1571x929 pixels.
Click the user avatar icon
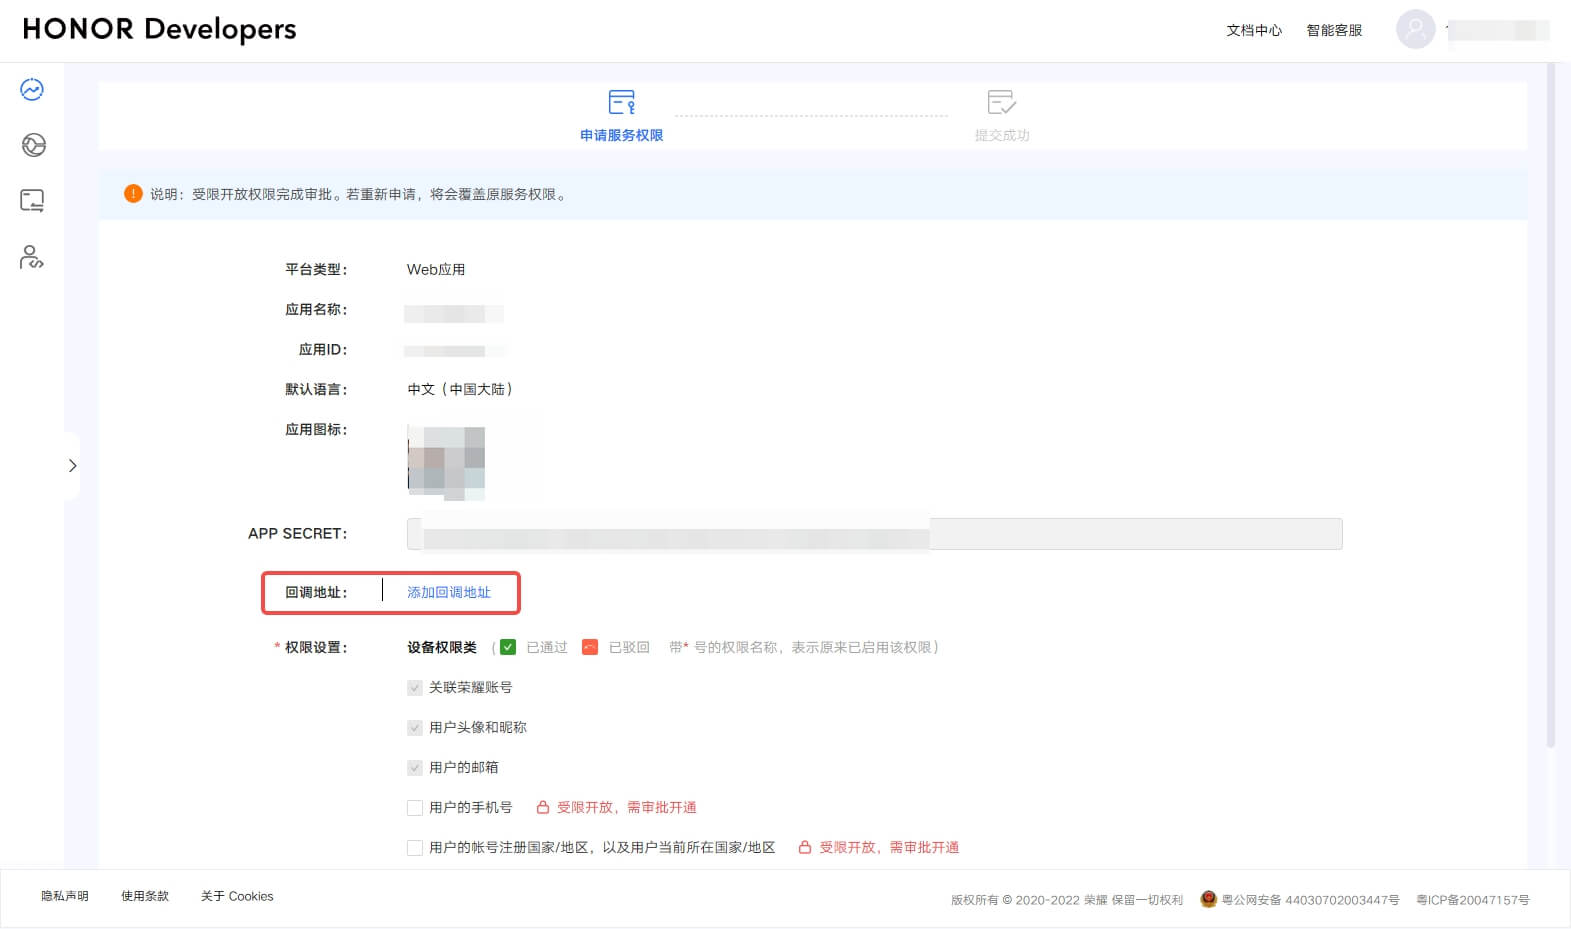(1415, 30)
